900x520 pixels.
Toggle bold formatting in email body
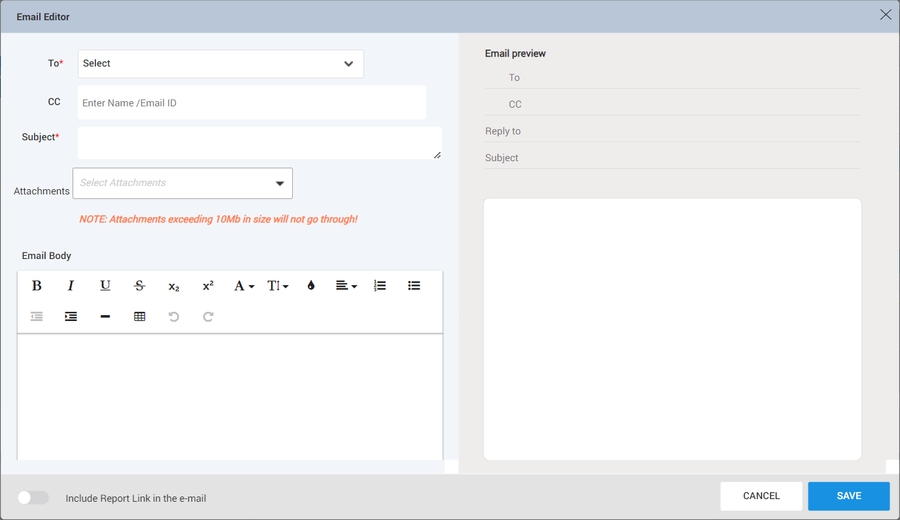coord(37,286)
